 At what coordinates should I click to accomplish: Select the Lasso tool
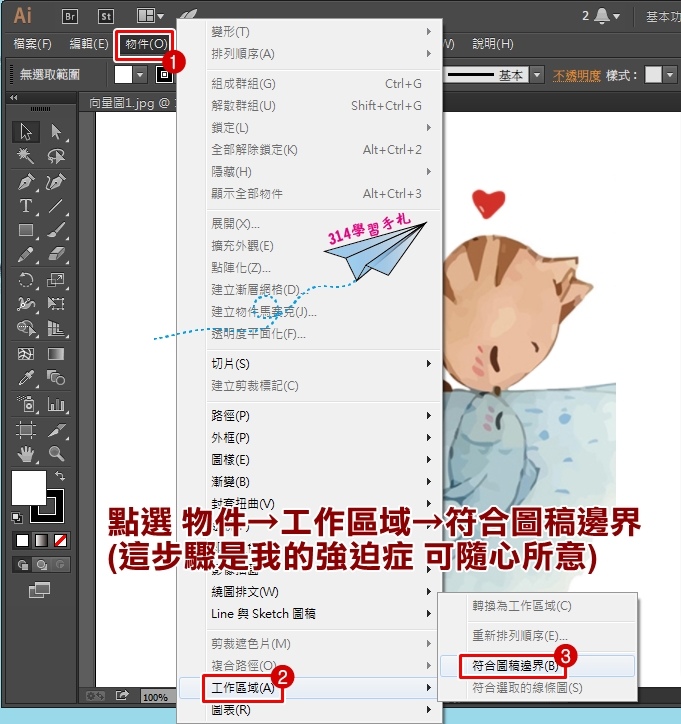coord(56,156)
